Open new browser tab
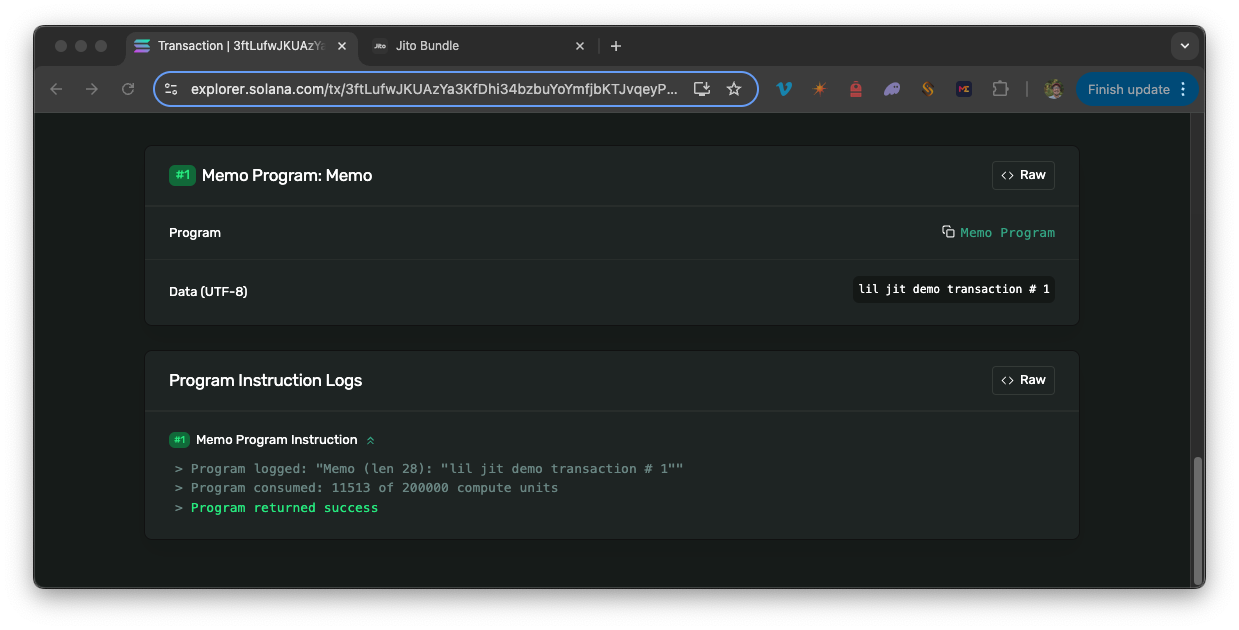Screen dimensions: 1239x630 tap(616, 46)
